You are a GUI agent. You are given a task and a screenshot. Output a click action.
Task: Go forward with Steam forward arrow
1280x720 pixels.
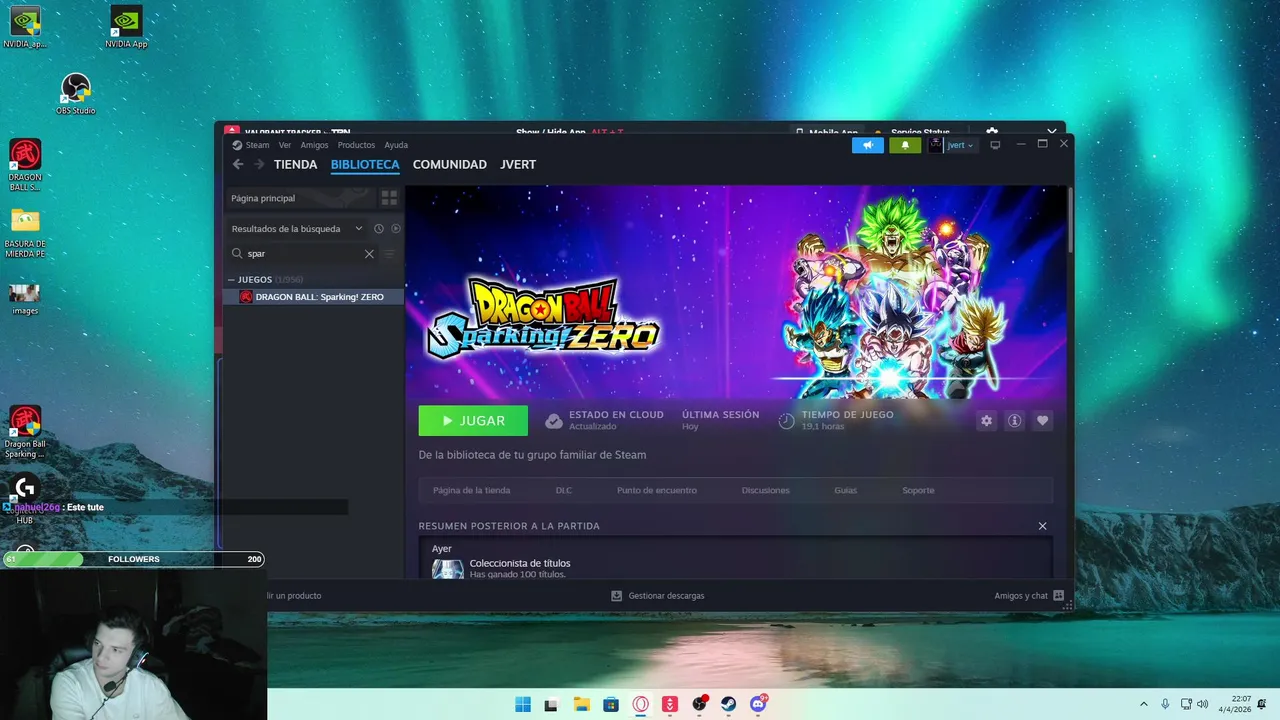(x=259, y=164)
